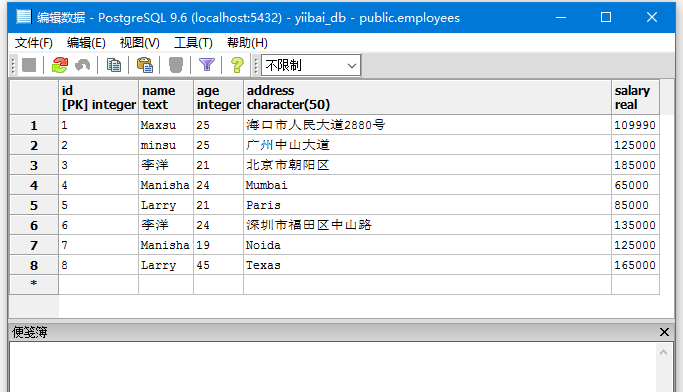Viewport: 683px width, 392px height.
Task: Click scroll up arrow in scratch pad
Action: point(663,352)
